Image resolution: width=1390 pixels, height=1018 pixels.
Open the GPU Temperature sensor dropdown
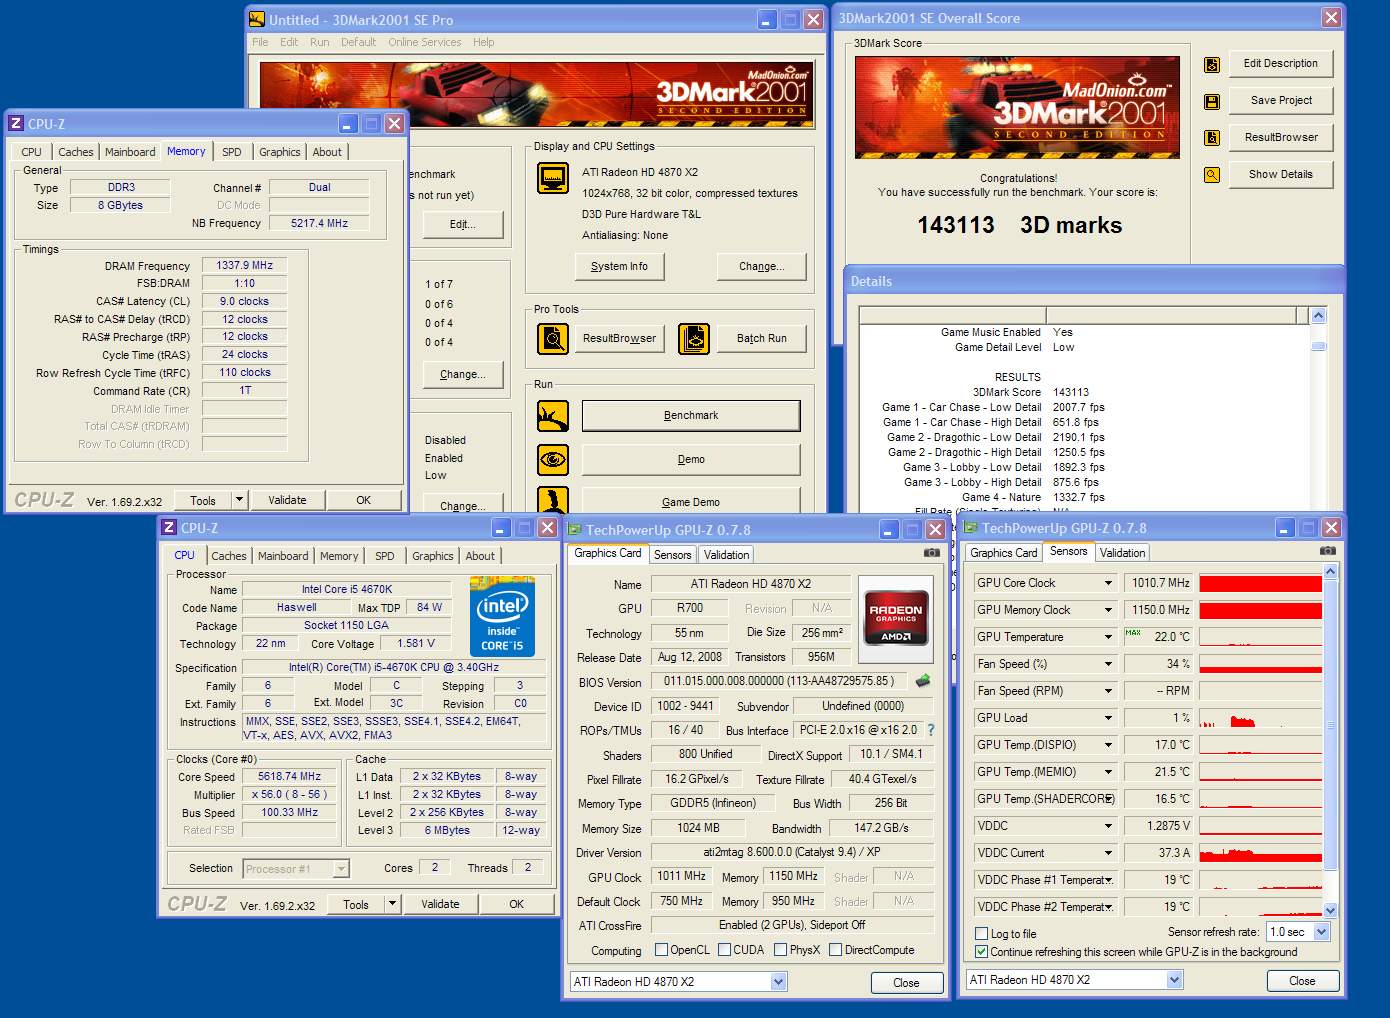point(1108,637)
